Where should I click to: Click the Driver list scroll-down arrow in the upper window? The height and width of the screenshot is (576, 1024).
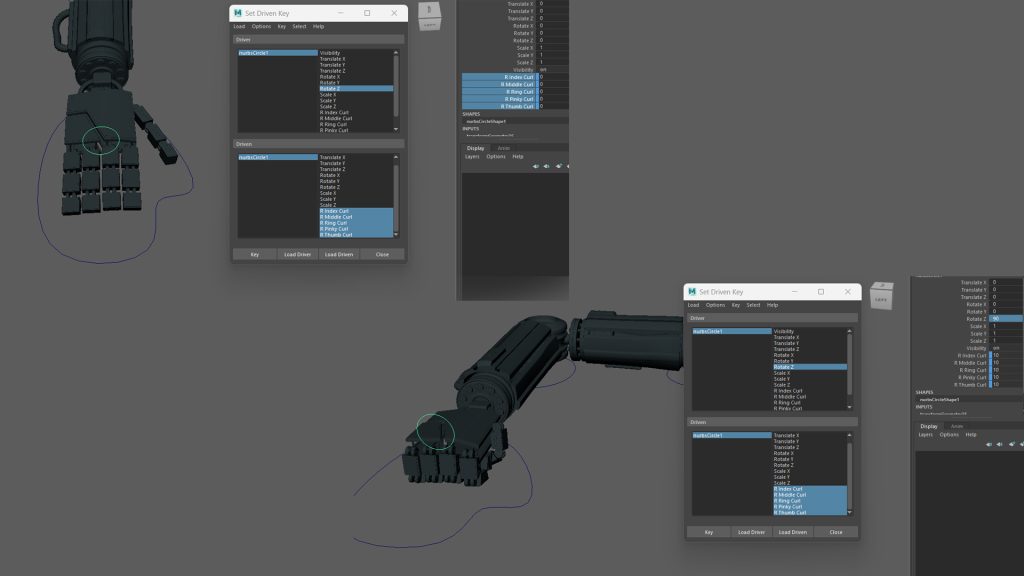tap(396, 129)
